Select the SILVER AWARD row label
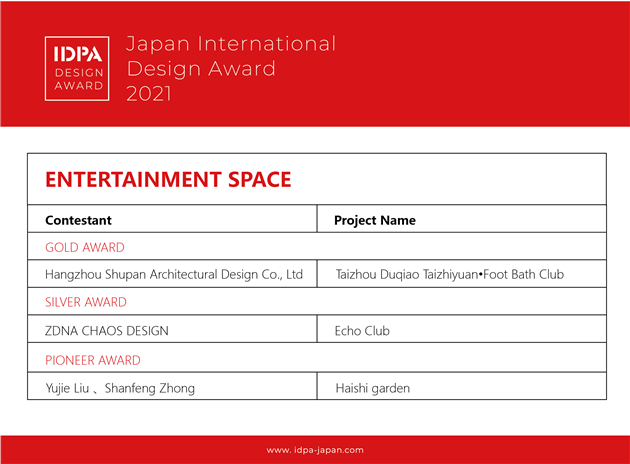Viewport: 630px width, 464px height. (86, 302)
